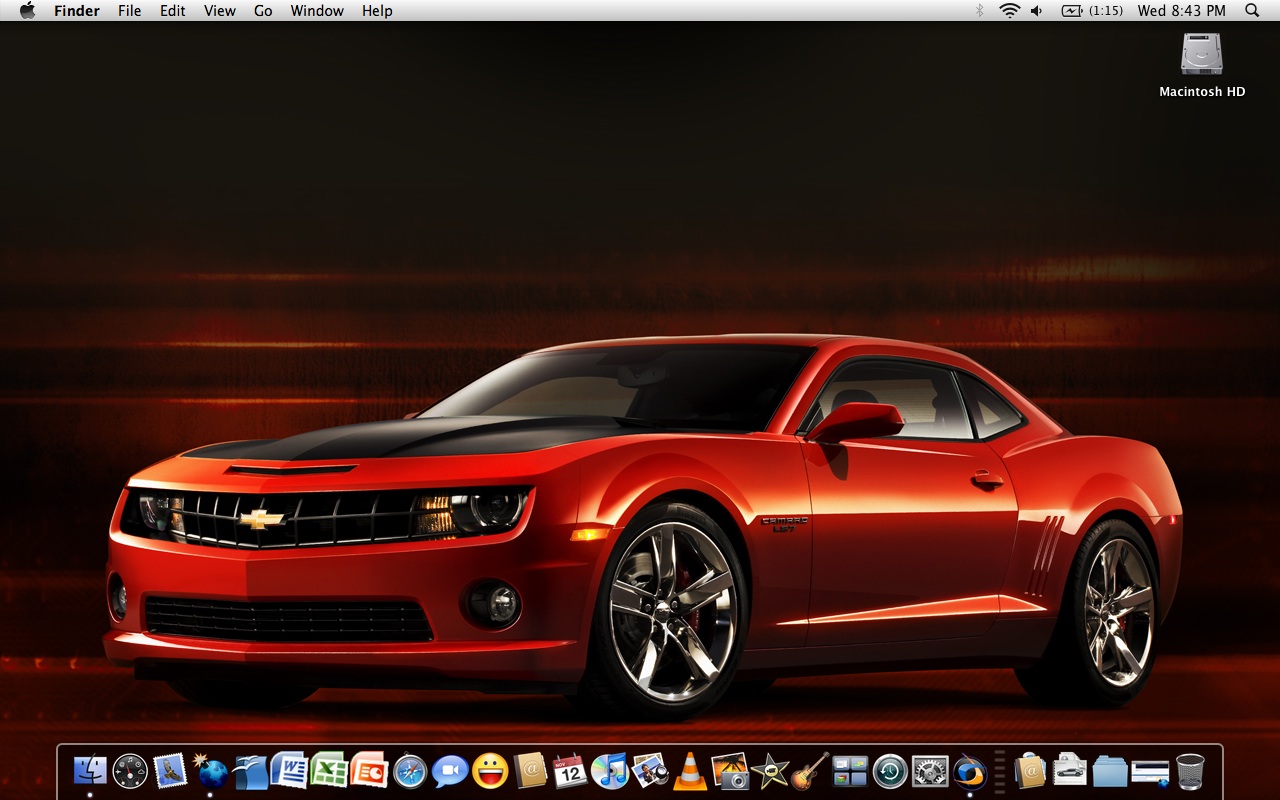
Task: Open Address Book app in Dock
Action: [530, 771]
